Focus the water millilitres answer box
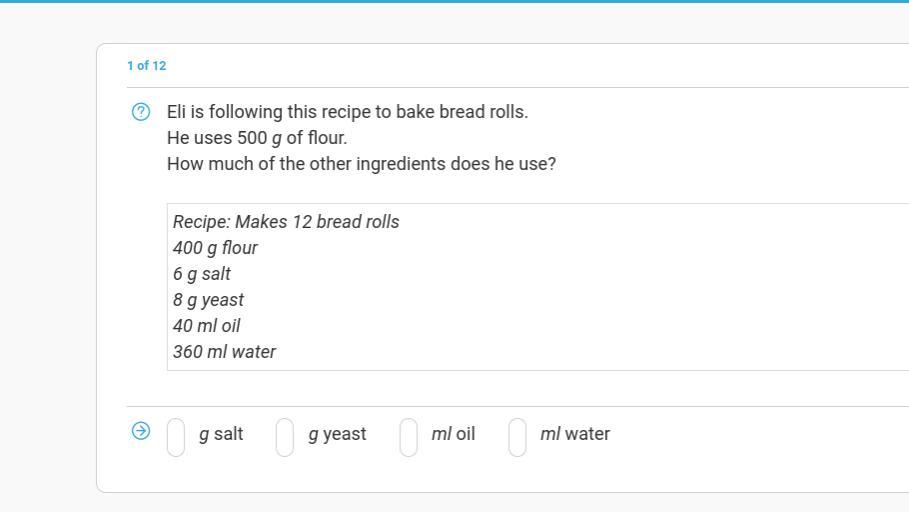Viewport: 909px width, 512px height. pos(517,436)
